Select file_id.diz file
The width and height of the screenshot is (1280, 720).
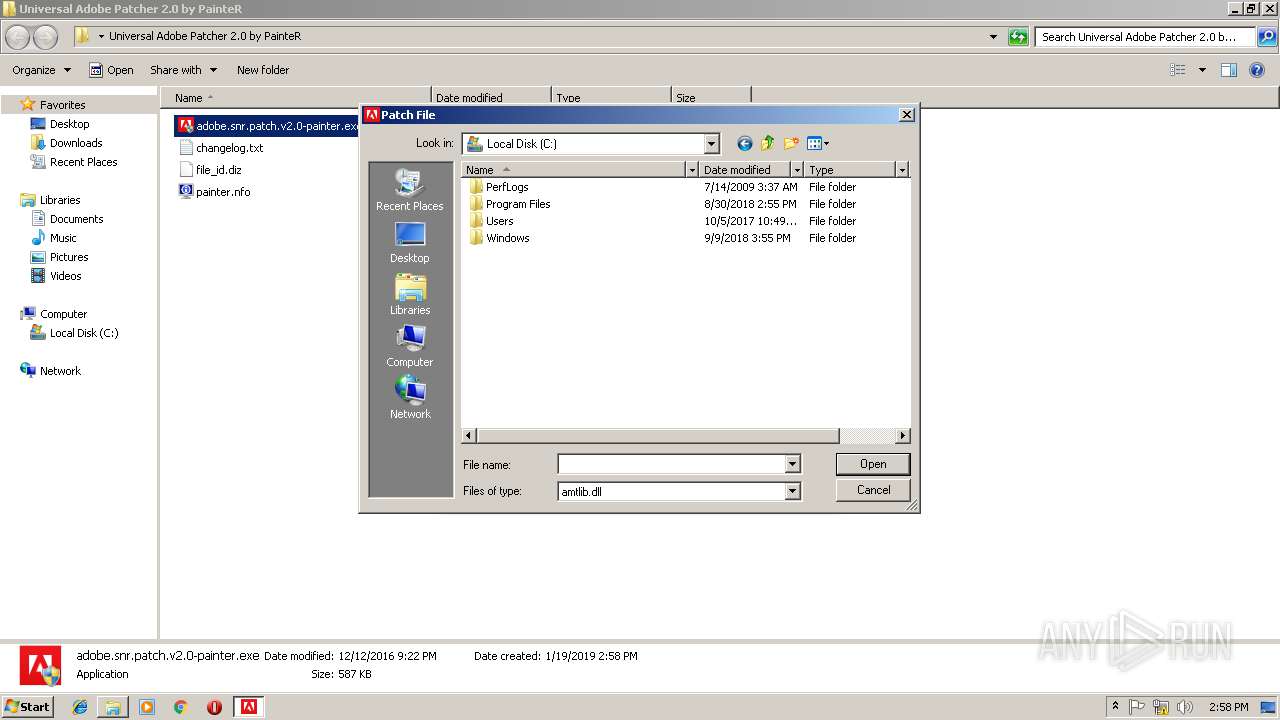[x=210, y=170]
